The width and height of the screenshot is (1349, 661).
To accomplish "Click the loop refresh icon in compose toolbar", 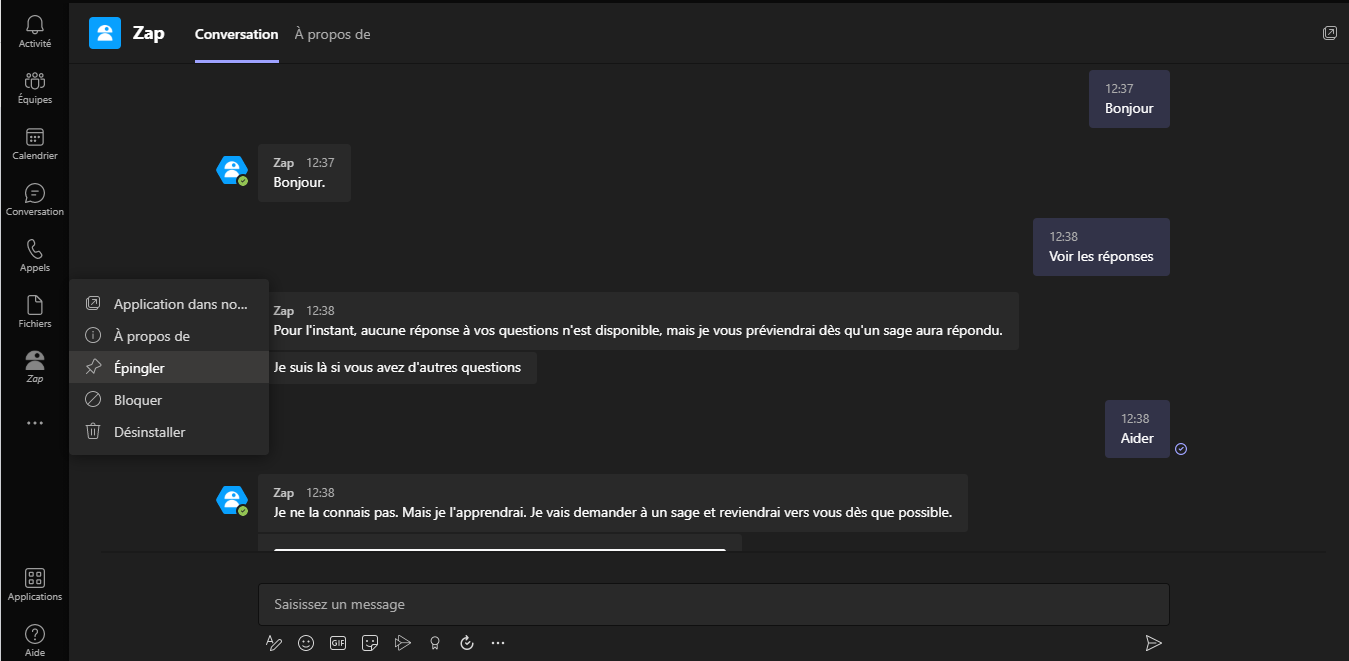I will 466,643.
